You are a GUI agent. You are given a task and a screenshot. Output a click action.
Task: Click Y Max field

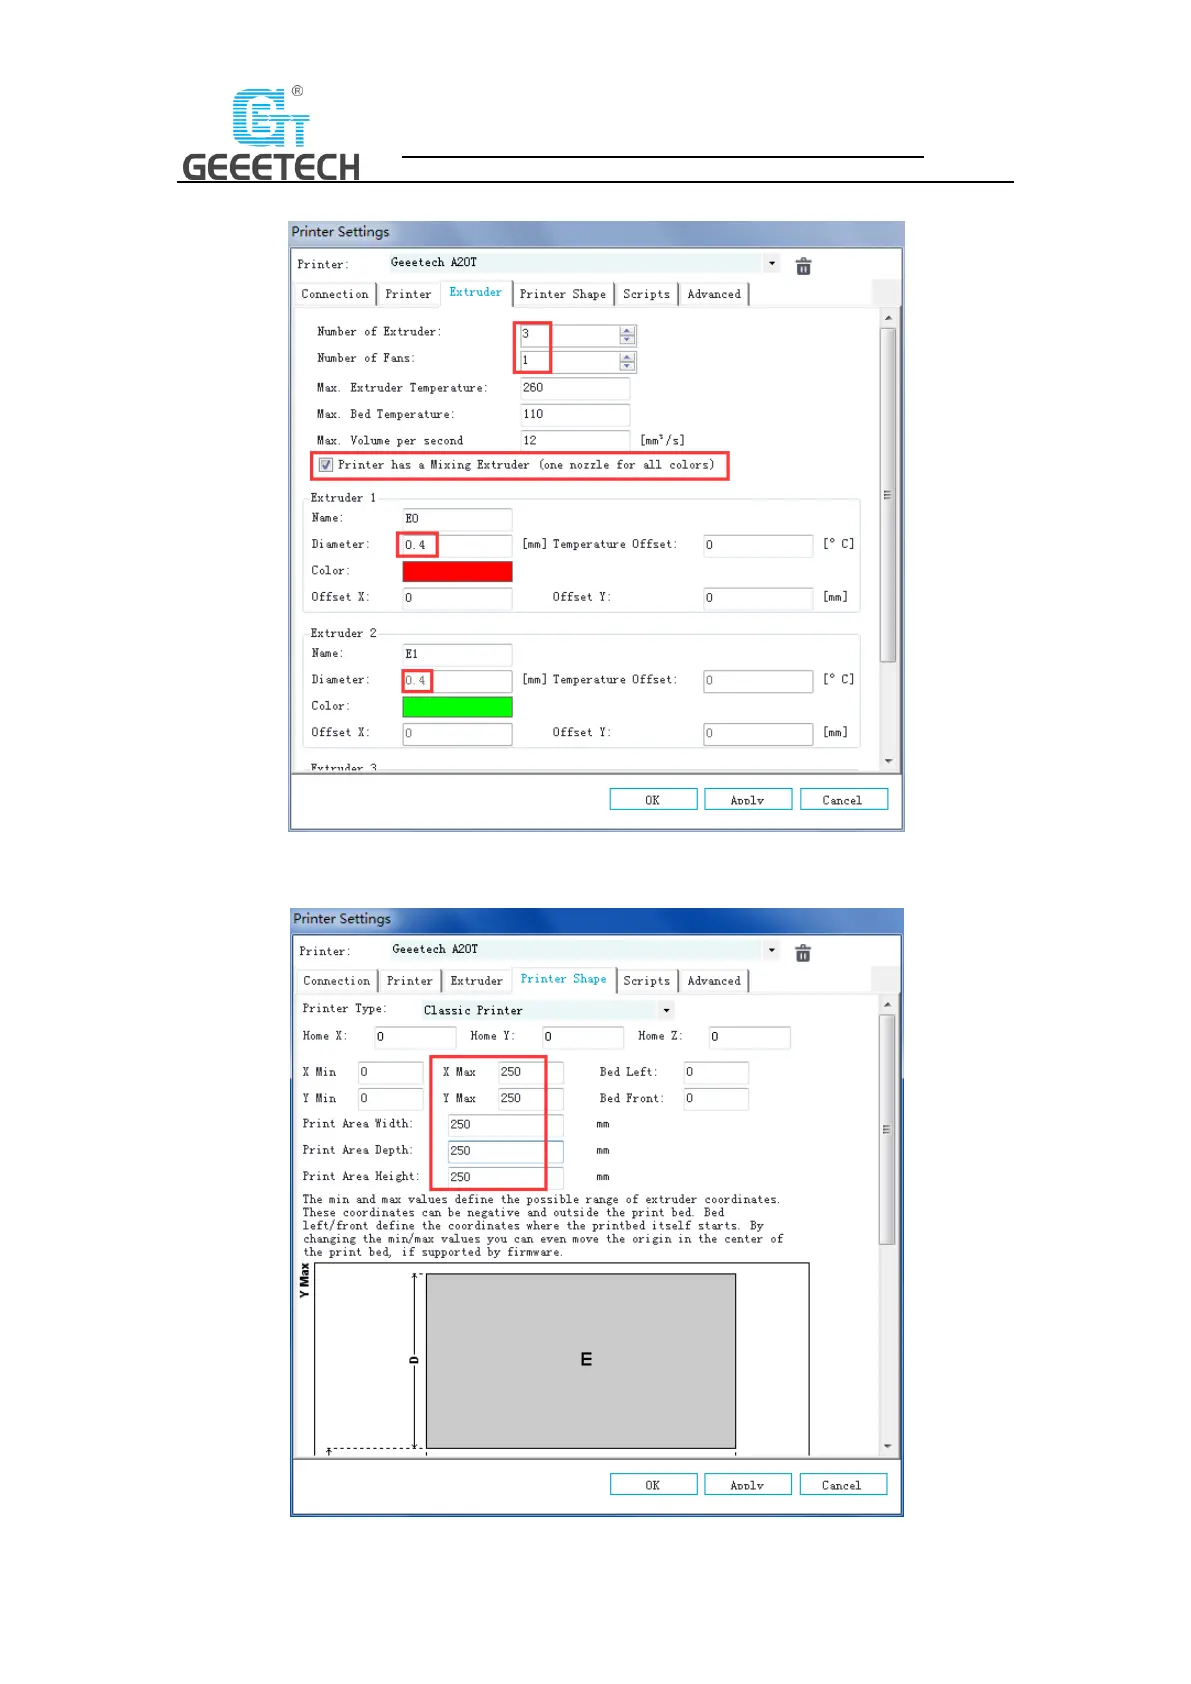coord(531,1098)
